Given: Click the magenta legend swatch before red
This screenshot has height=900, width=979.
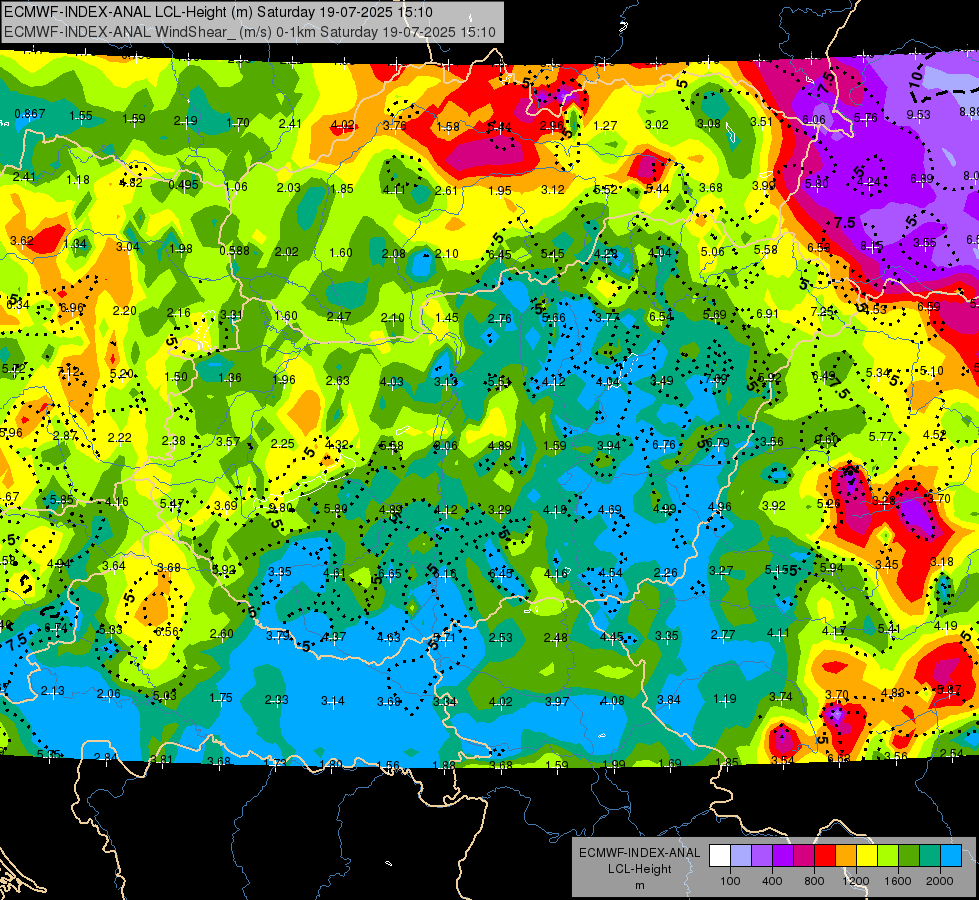Looking at the screenshot, I should click(x=804, y=856).
